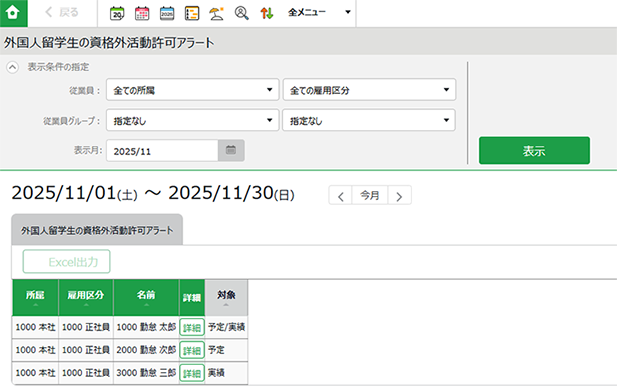Viewport: 617px width, 389px height.
Task: Click the 実績 cell in 三郎 row
Action: (226, 373)
